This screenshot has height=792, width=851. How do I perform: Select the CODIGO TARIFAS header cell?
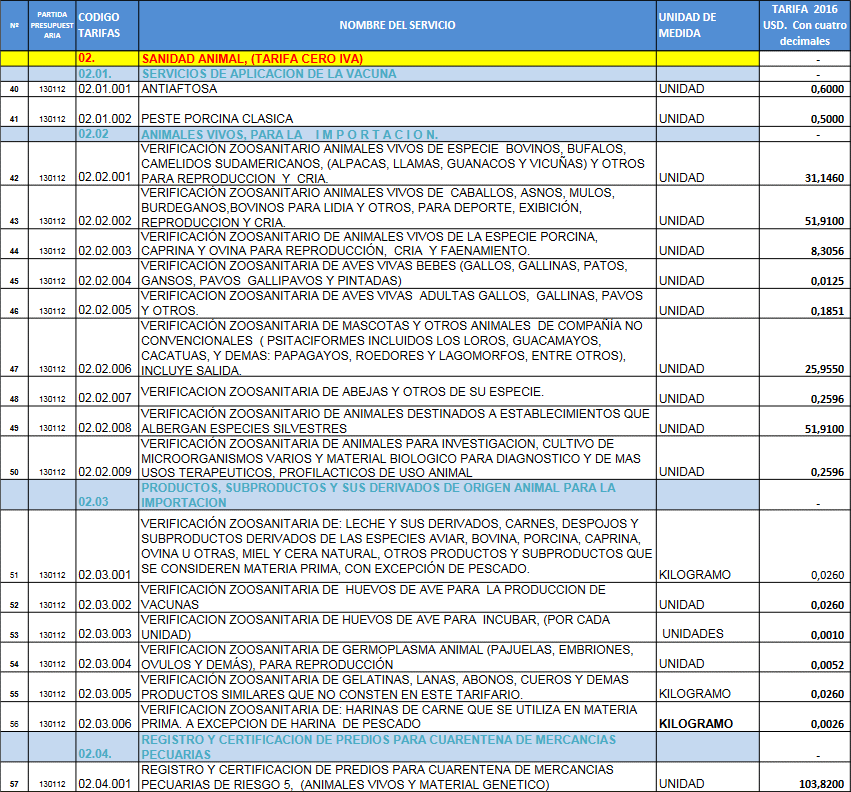click(x=106, y=25)
